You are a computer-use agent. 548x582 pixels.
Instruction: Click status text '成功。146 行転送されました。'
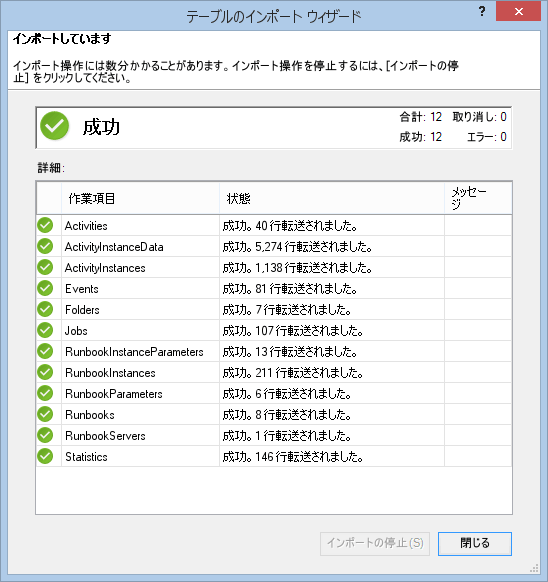[x=293, y=457]
